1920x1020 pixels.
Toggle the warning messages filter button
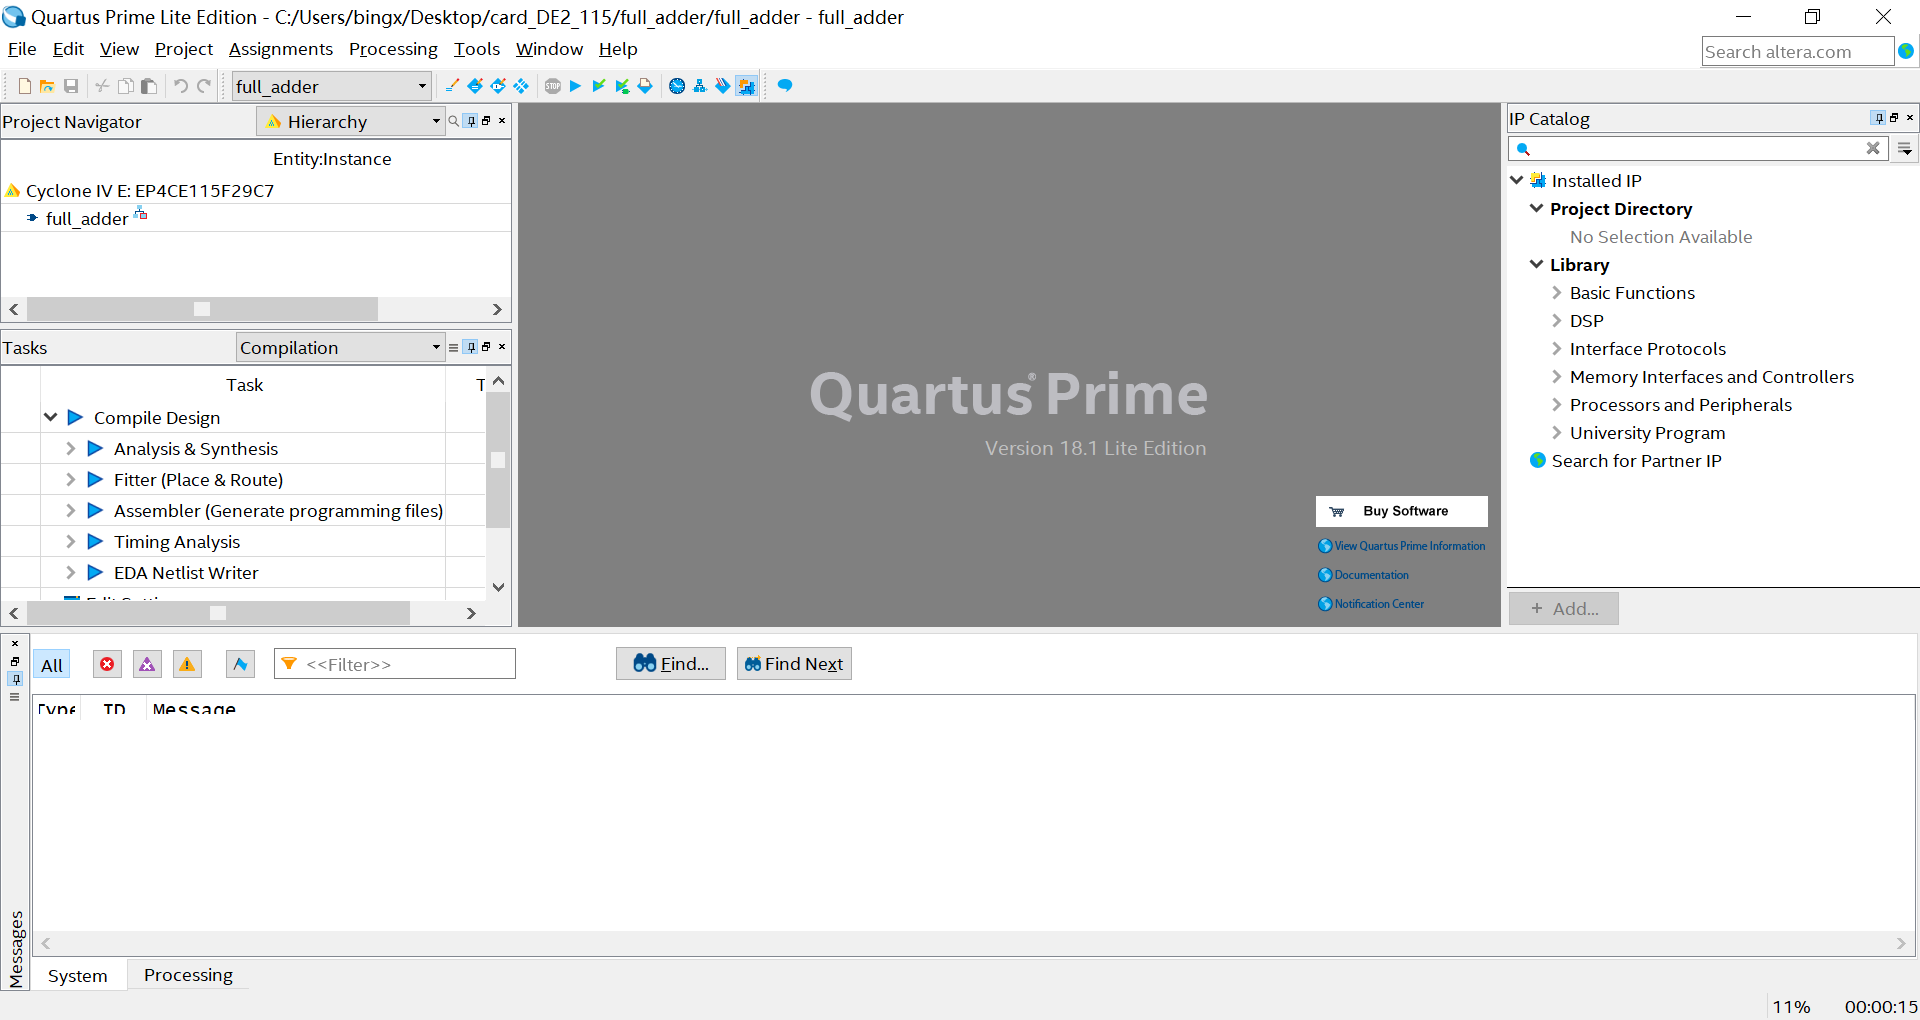[187, 664]
